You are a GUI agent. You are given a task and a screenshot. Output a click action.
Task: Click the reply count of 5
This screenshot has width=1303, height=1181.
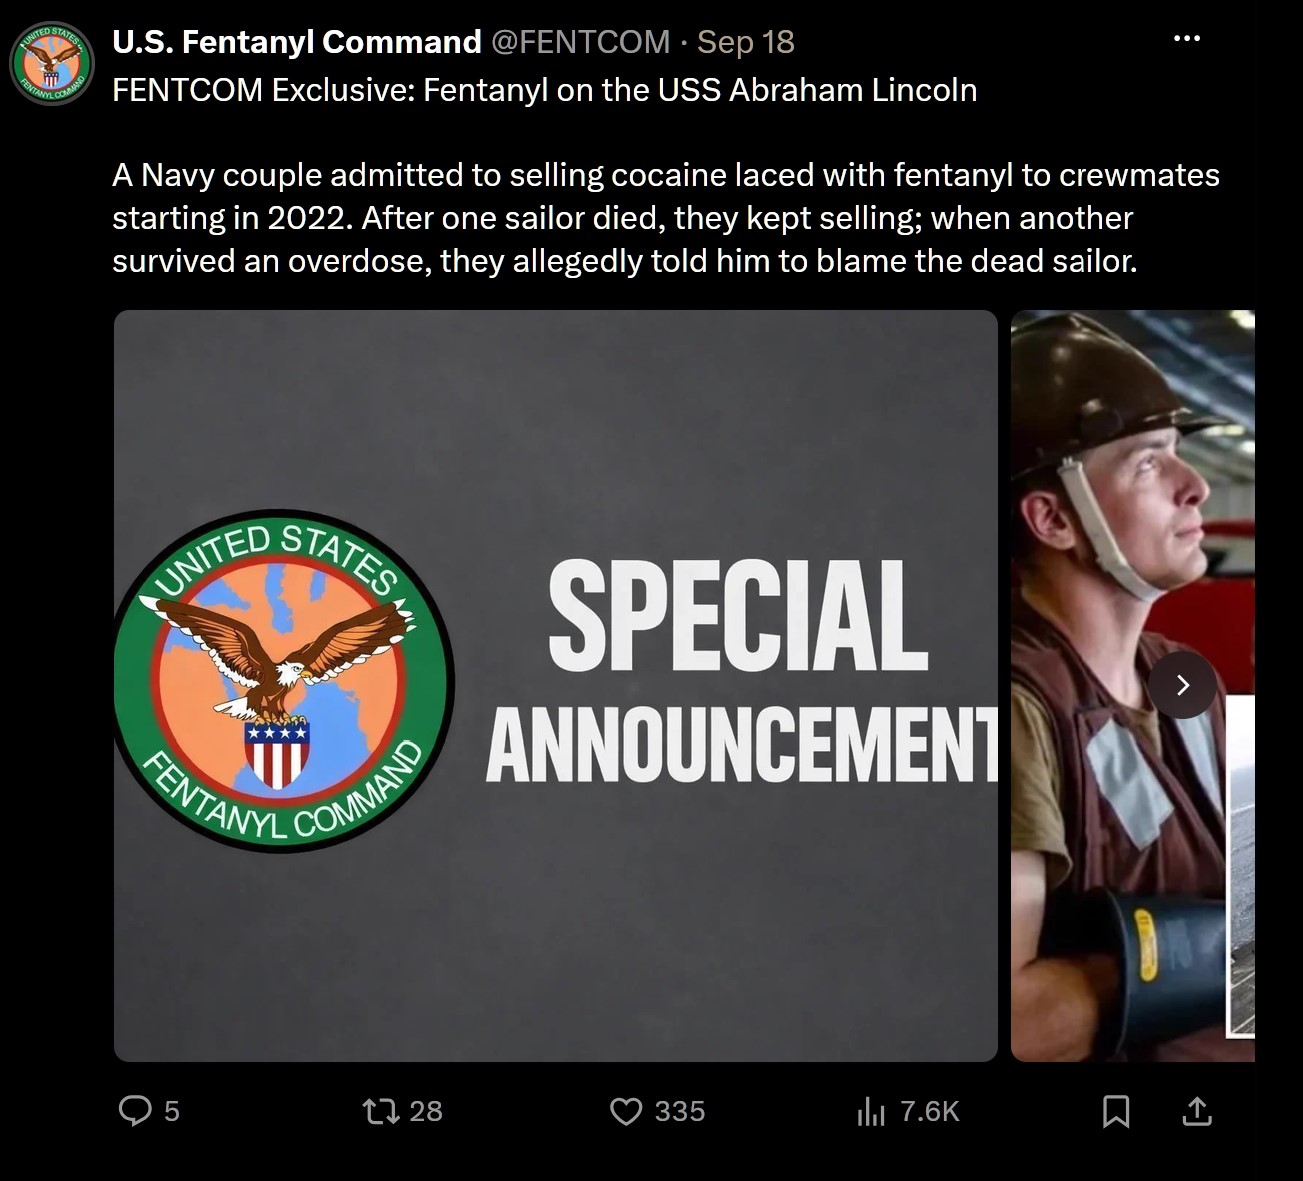172,1111
